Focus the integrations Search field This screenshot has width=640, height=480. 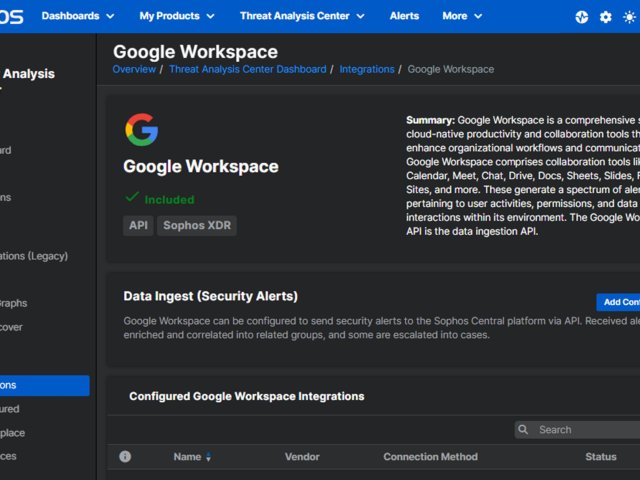click(x=578, y=429)
